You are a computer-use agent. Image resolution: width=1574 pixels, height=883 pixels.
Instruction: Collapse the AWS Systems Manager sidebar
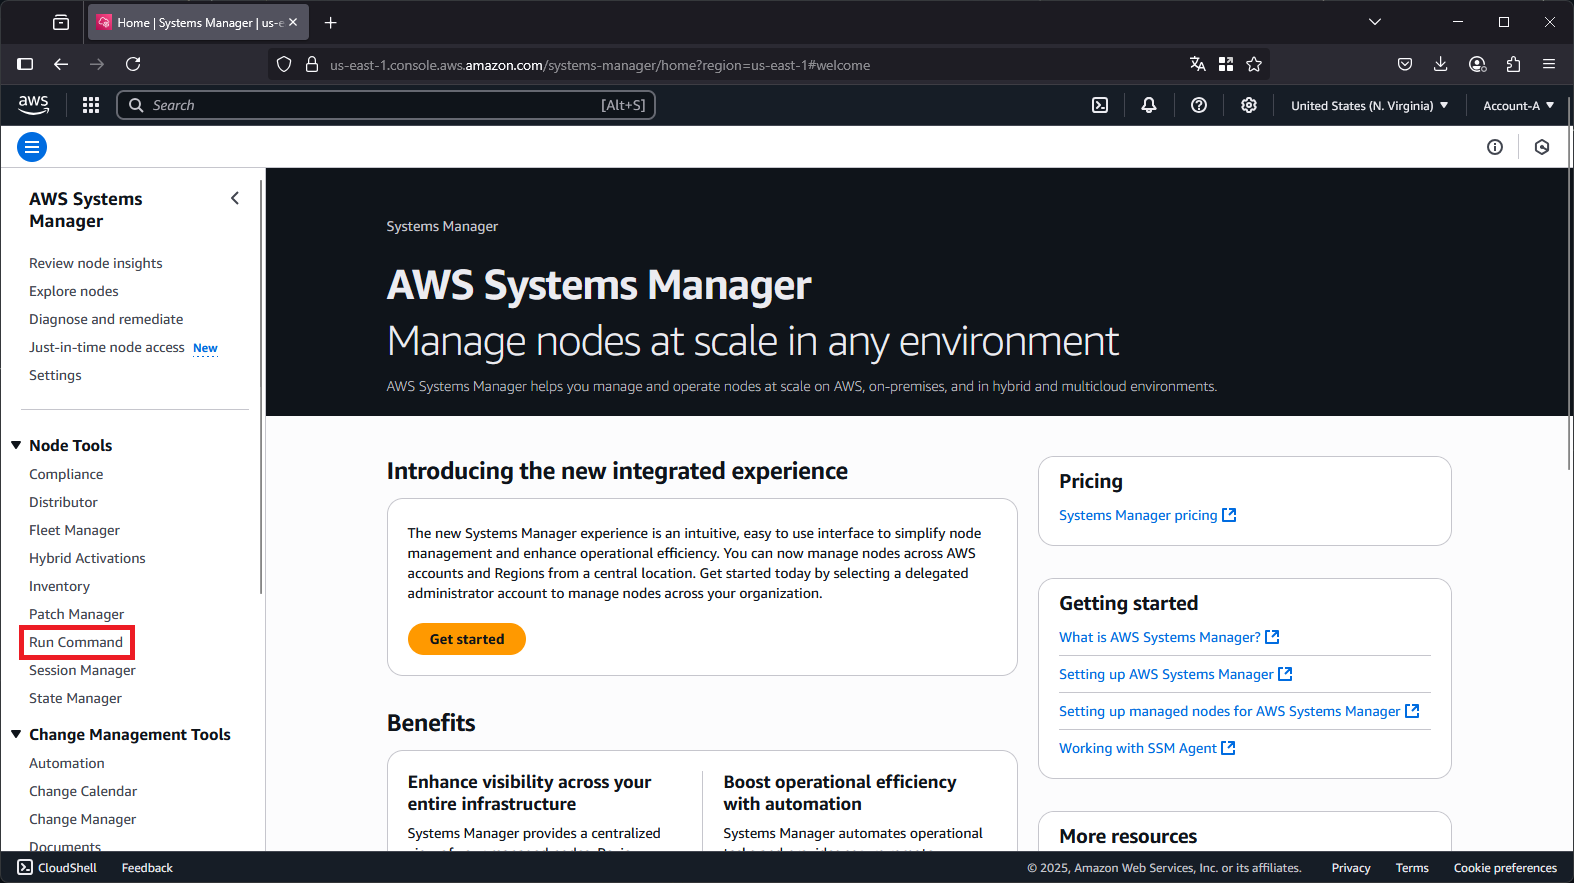(235, 198)
